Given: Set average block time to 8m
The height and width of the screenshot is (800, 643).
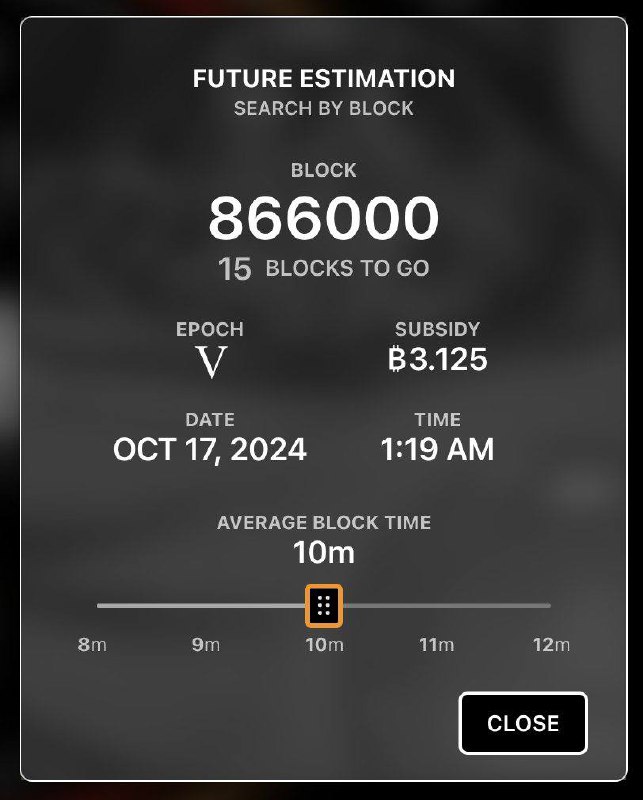Looking at the screenshot, I should click(x=92, y=645).
